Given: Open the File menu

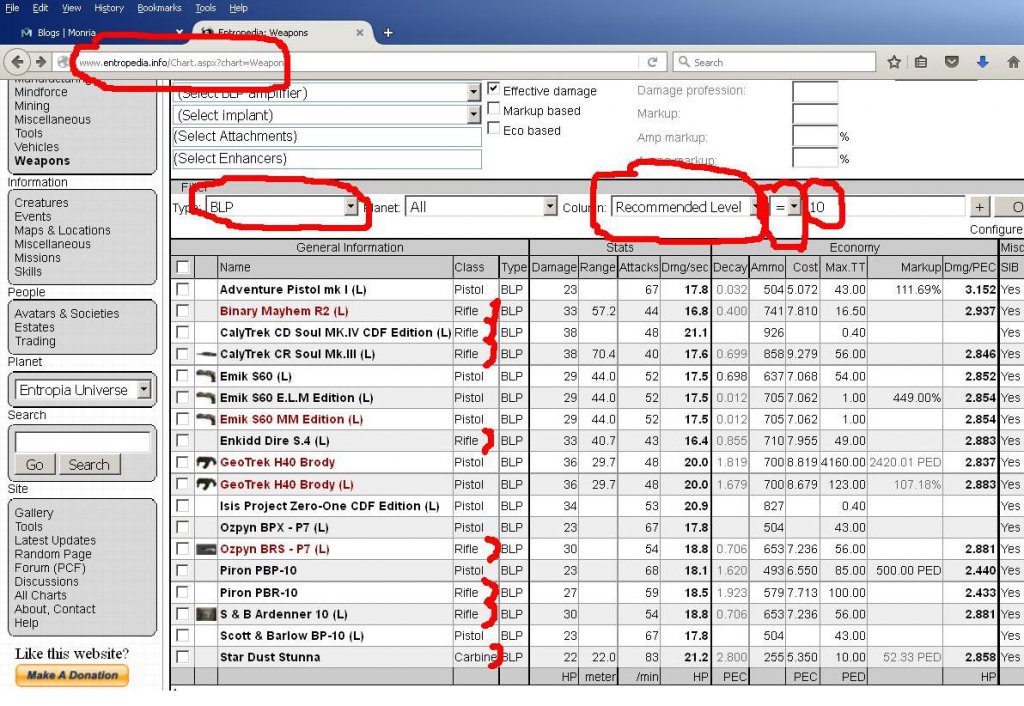Looking at the screenshot, I should click(12, 8).
